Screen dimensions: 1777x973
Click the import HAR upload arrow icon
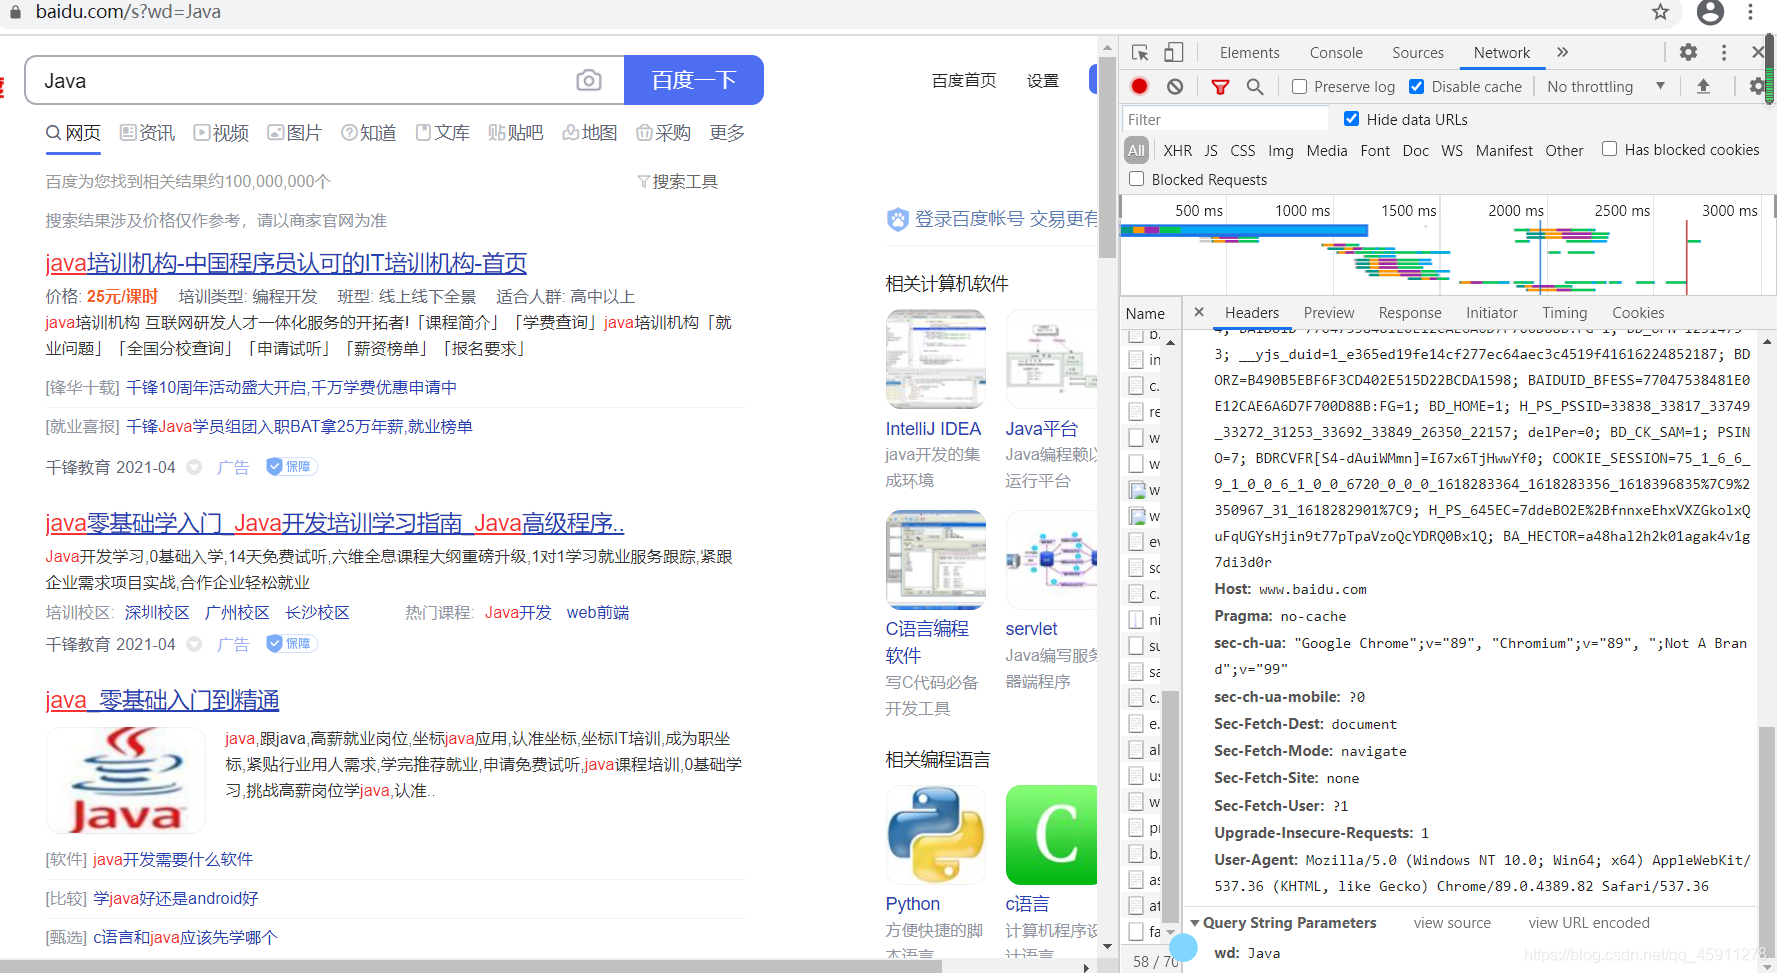[x=1703, y=87]
